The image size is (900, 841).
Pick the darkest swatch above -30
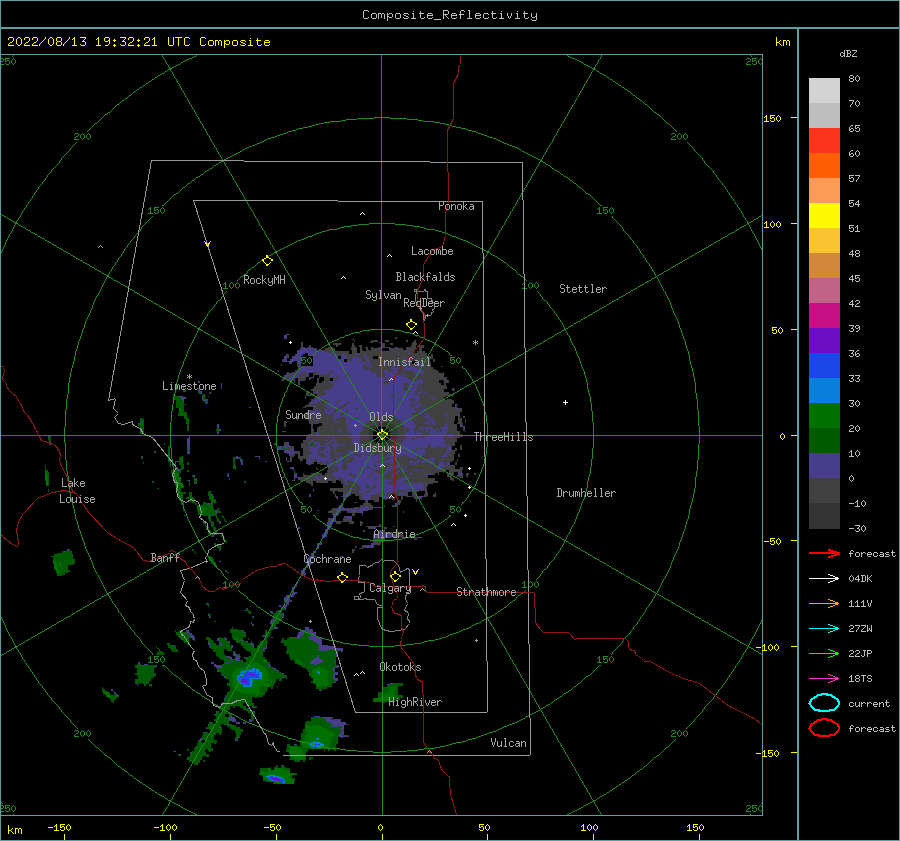[x=824, y=516]
